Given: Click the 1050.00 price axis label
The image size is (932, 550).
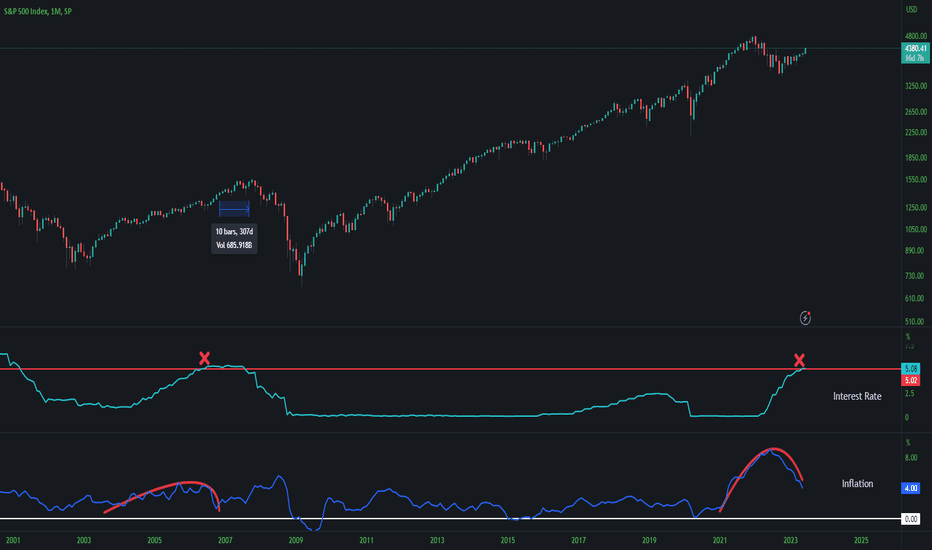Looking at the screenshot, I should click(x=916, y=230).
